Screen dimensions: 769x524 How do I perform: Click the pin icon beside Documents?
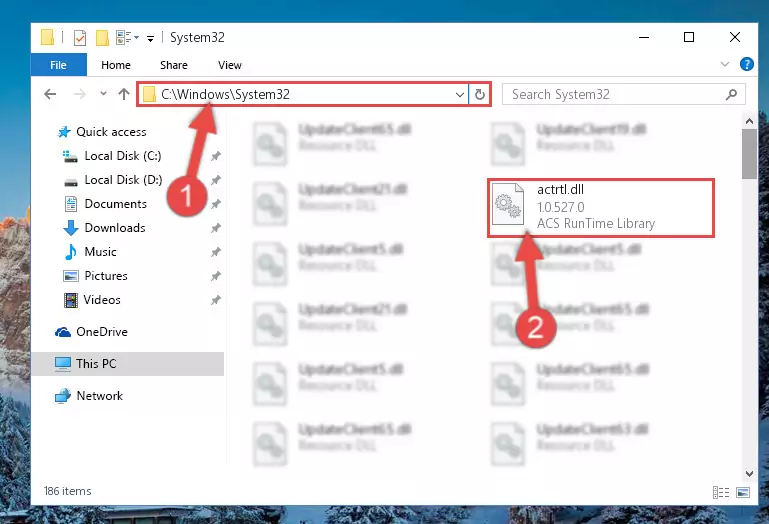click(215, 204)
